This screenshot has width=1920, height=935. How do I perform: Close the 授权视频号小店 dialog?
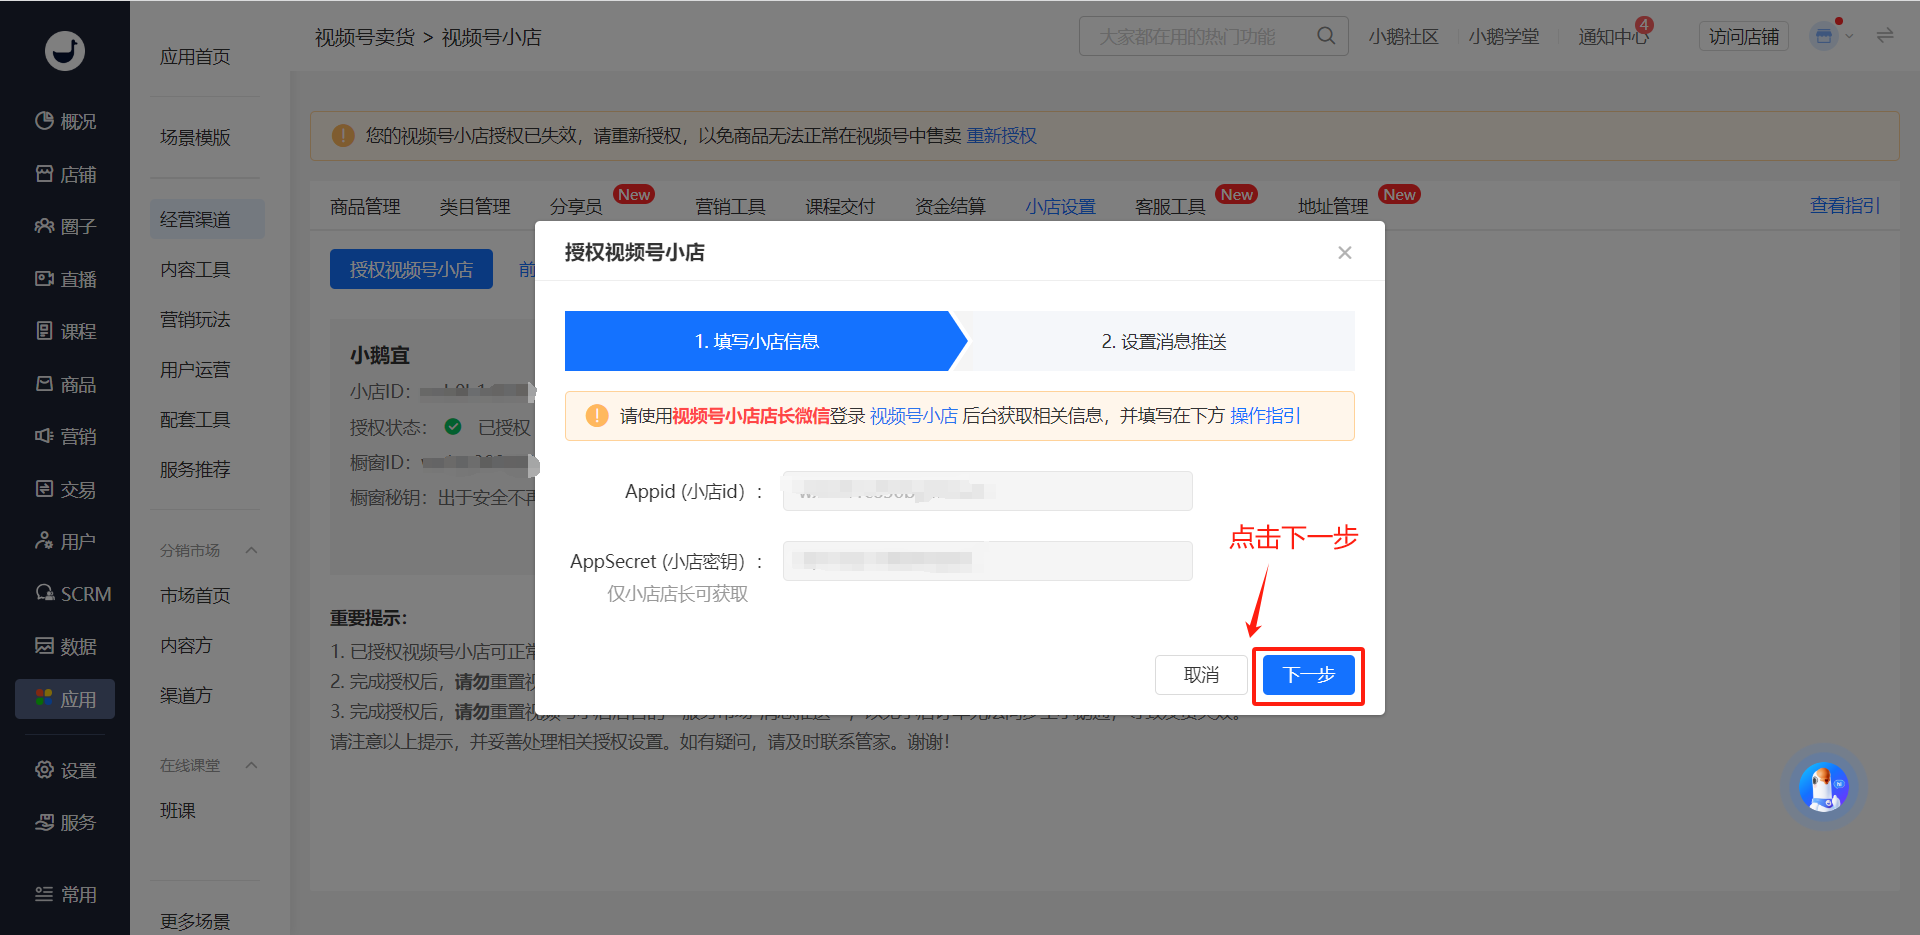pos(1345,252)
